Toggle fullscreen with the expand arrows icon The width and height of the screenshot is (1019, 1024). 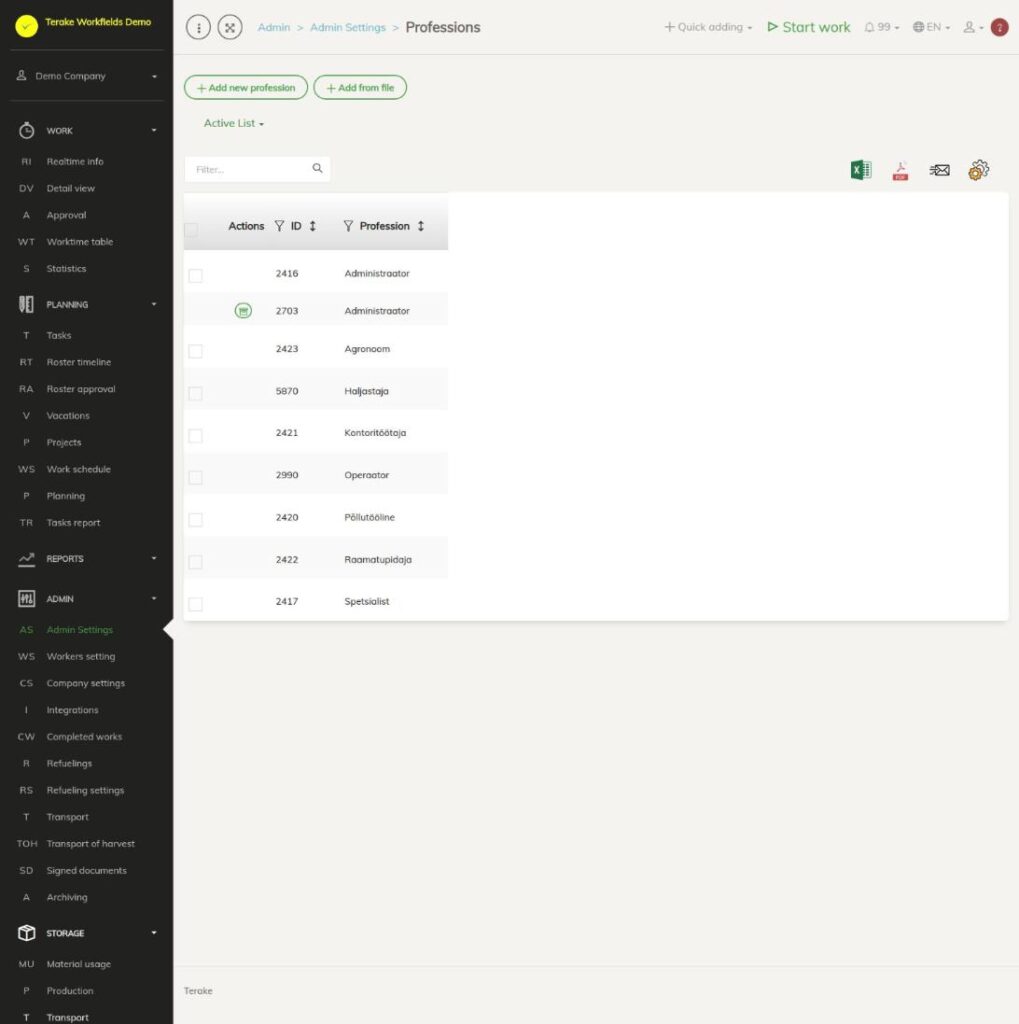[x=230, y=27]
